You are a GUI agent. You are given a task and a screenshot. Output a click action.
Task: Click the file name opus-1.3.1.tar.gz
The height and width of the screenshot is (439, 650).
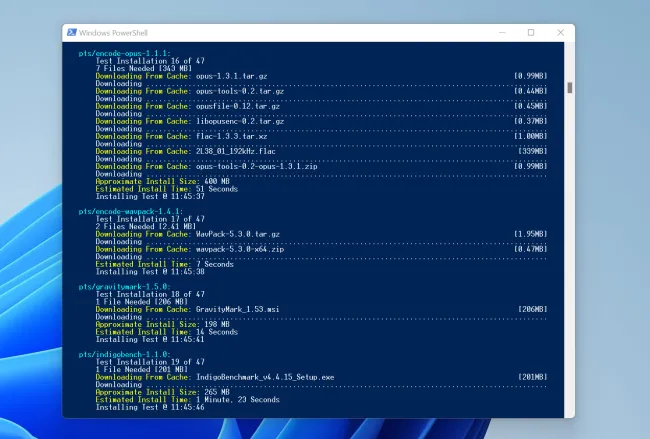point(231,76)
